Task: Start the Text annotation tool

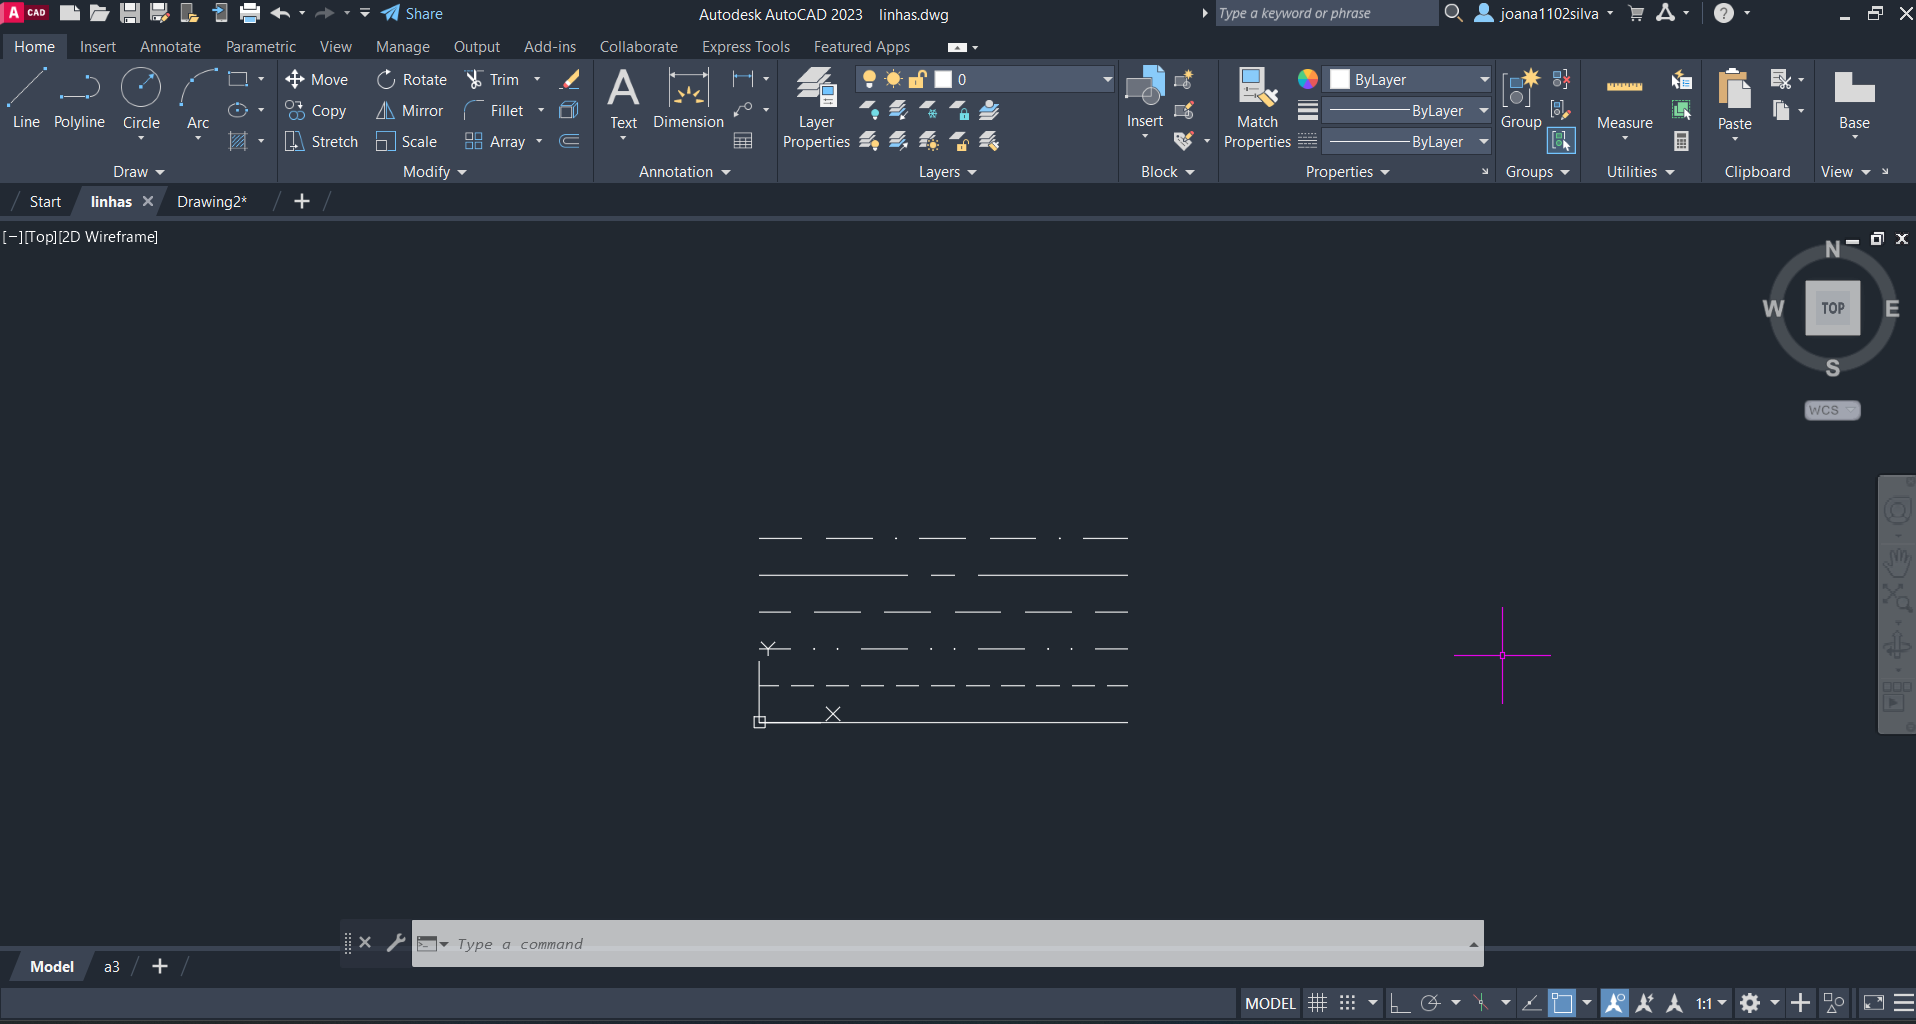Action: pos(623,99)
